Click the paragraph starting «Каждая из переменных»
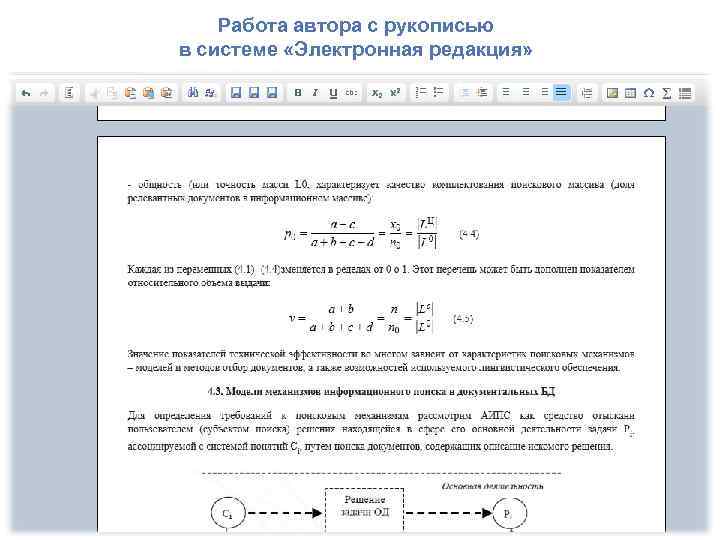Viewport: 720px width, 540px height. click(381, 276)
